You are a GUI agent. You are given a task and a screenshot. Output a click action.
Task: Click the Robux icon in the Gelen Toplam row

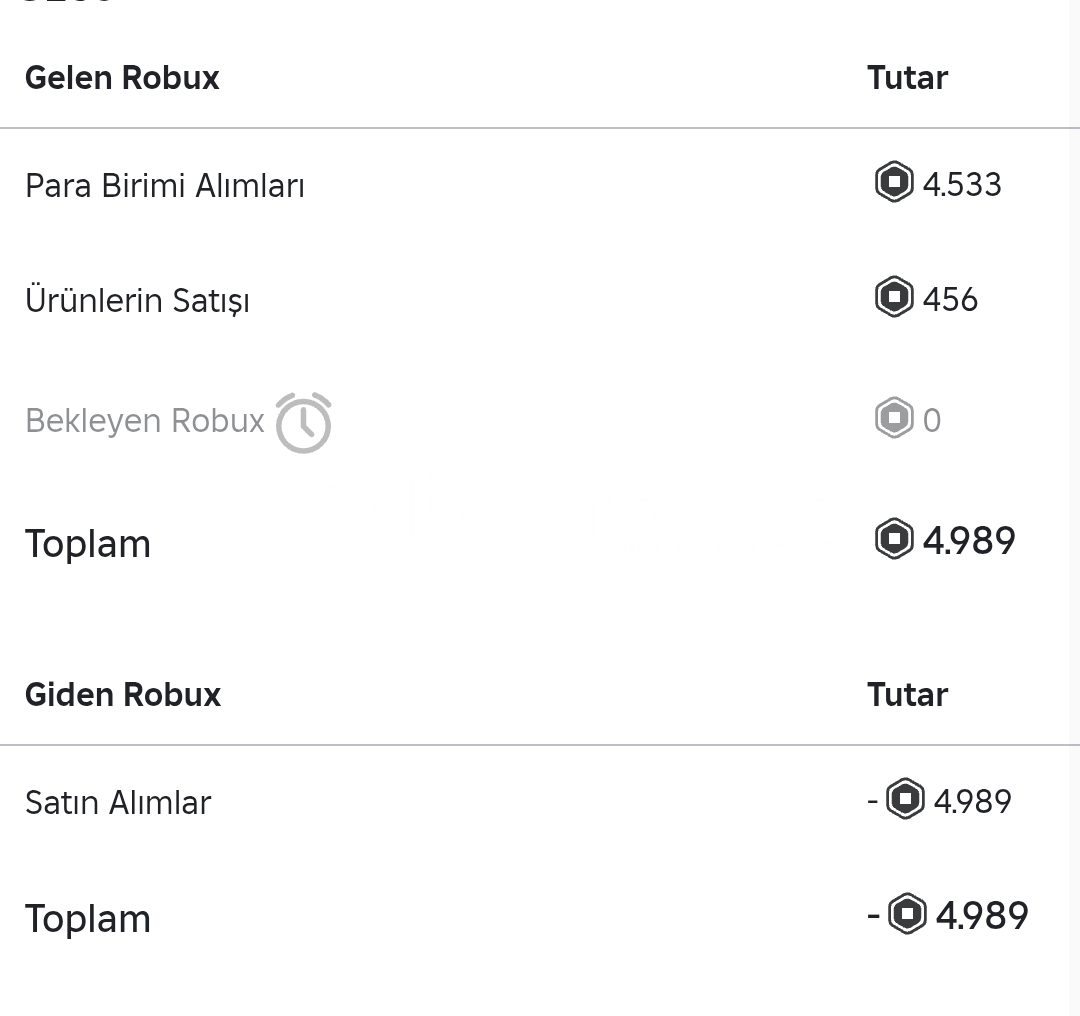coord(894,538)
